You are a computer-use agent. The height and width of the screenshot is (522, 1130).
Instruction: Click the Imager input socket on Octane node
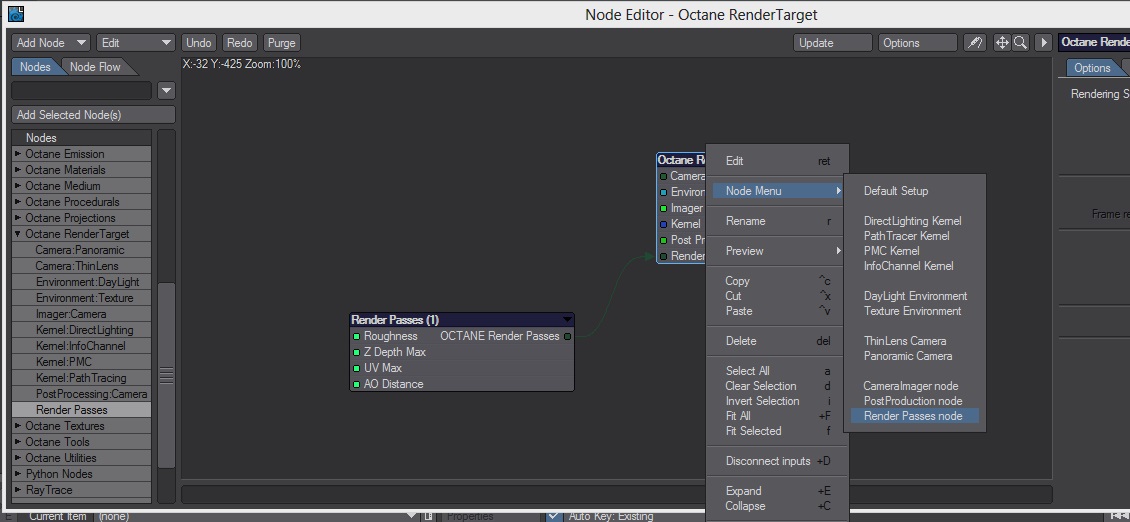663,208
